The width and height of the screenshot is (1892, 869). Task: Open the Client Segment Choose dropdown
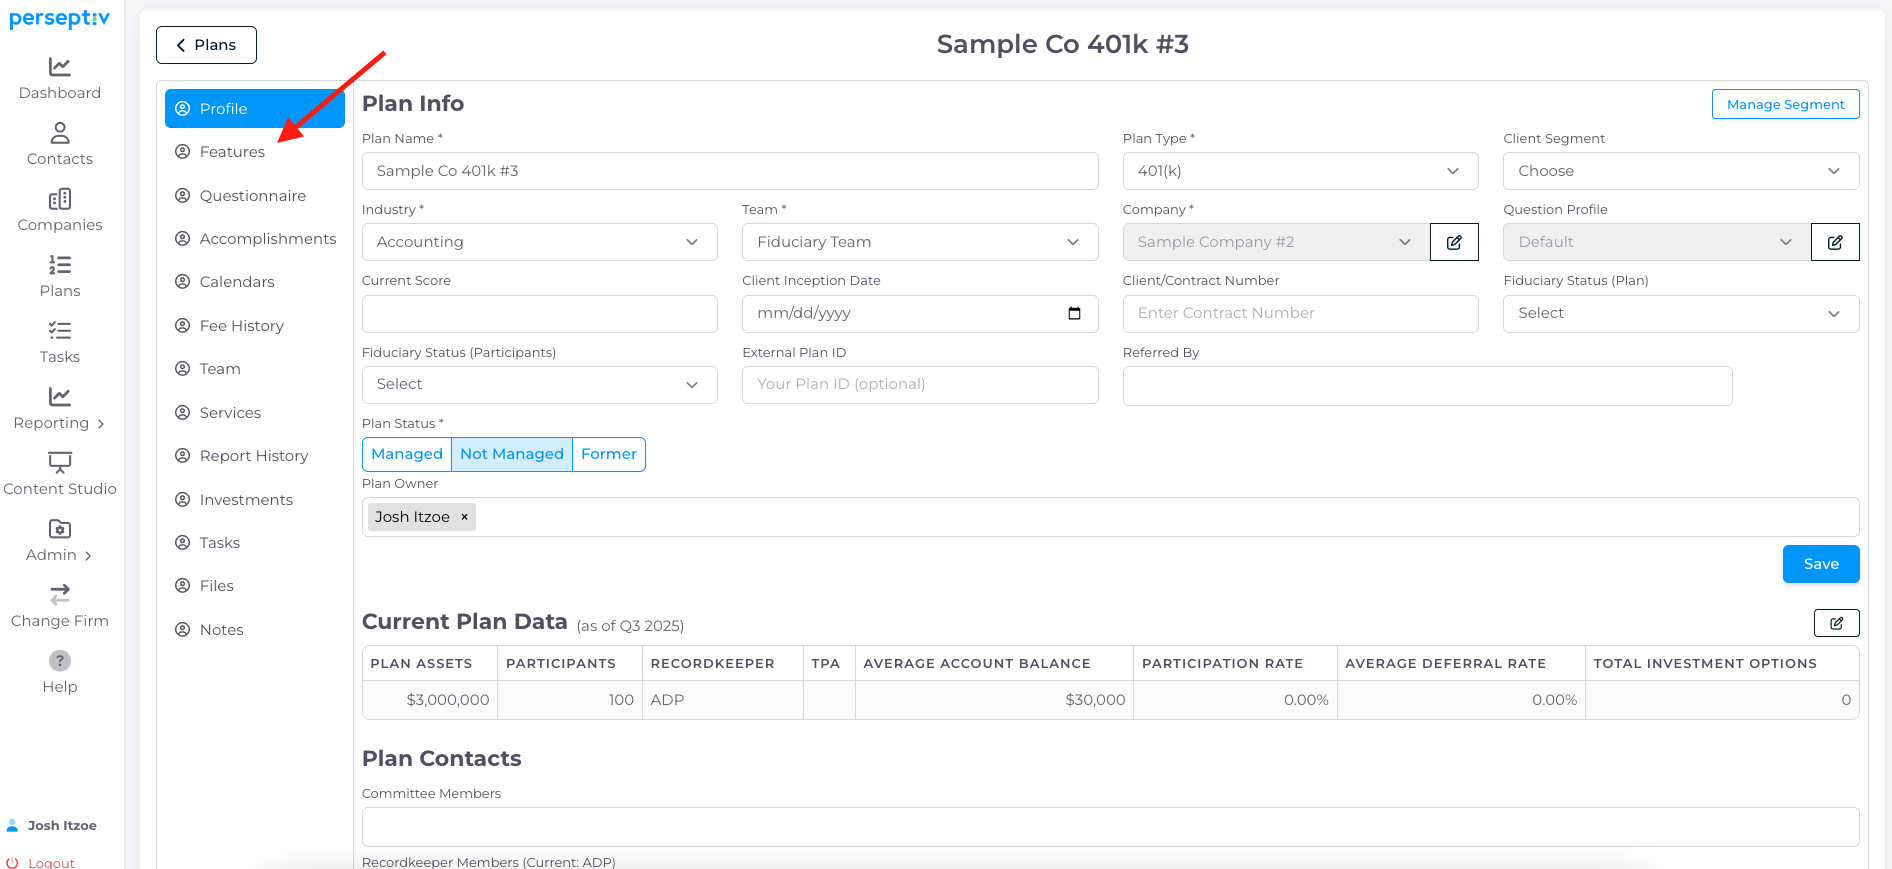click(x=1681, y=171)
